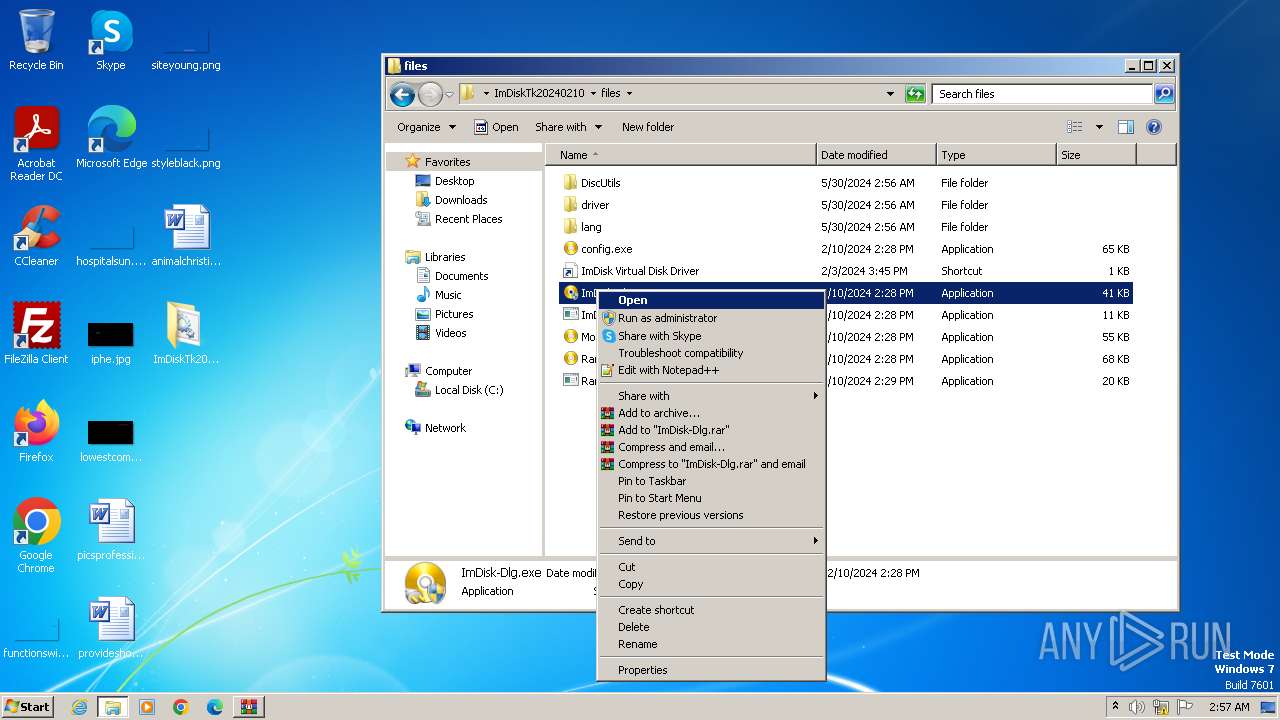Click WinRAR icon in taskbar
Viewport: 1280px width, 720px height.
click(x=248, y=707)
